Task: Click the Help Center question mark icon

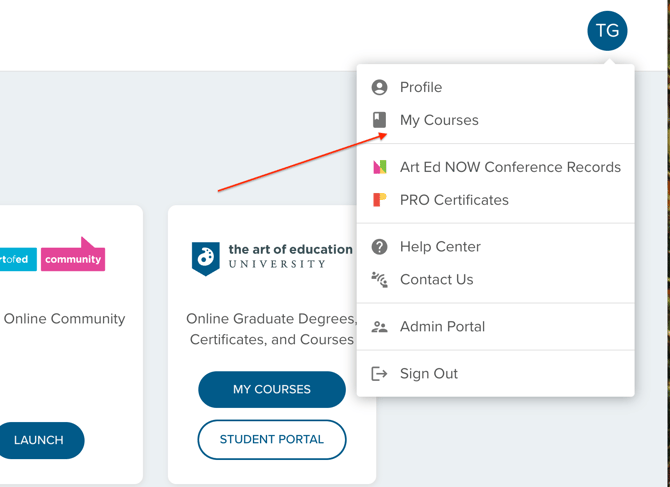Action: pos(379,247)
